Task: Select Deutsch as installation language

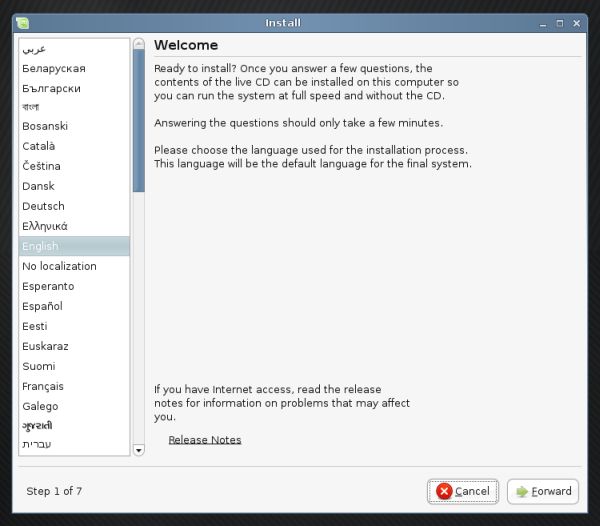Action: [74, 206]
